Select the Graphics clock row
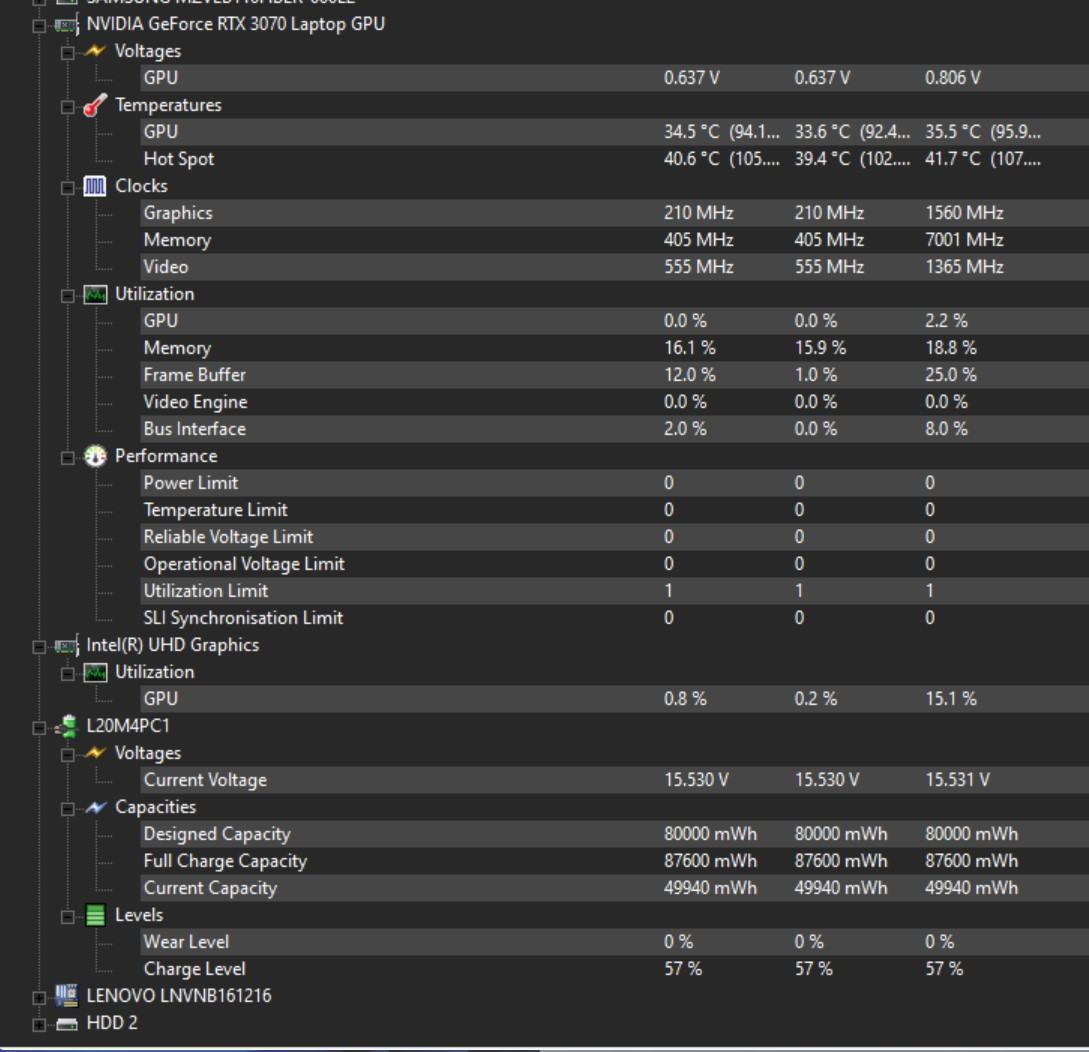The image size is (1089, 1052). coord(615,213)
